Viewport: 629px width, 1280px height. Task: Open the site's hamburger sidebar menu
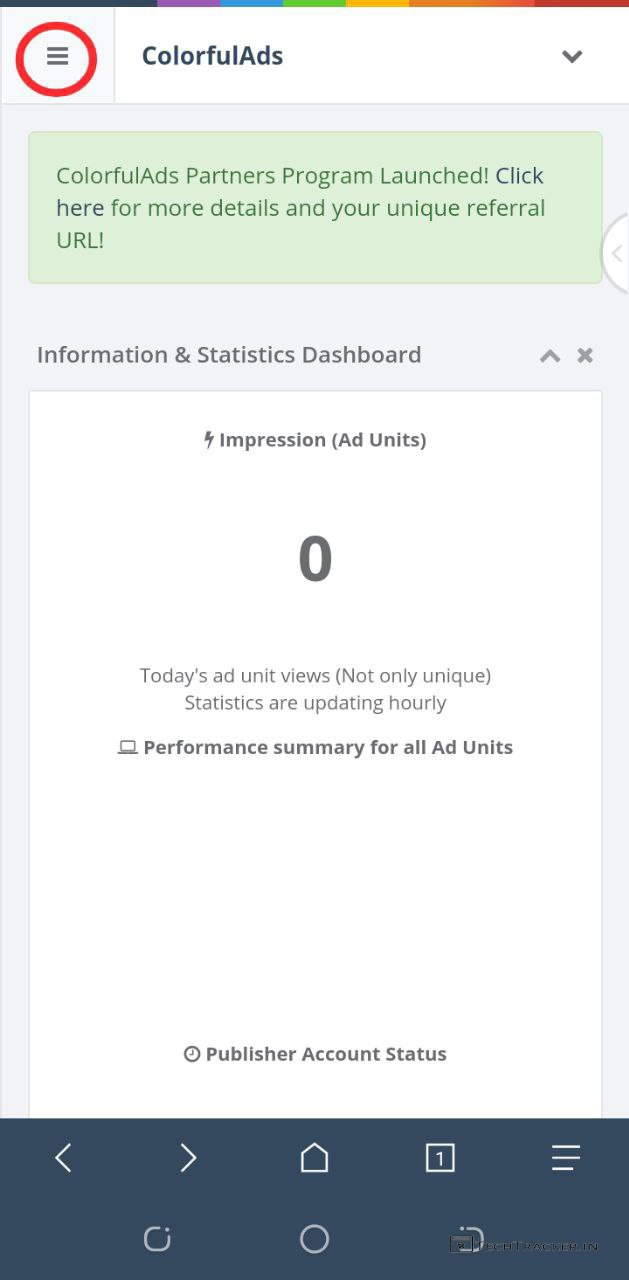[57, 57]
